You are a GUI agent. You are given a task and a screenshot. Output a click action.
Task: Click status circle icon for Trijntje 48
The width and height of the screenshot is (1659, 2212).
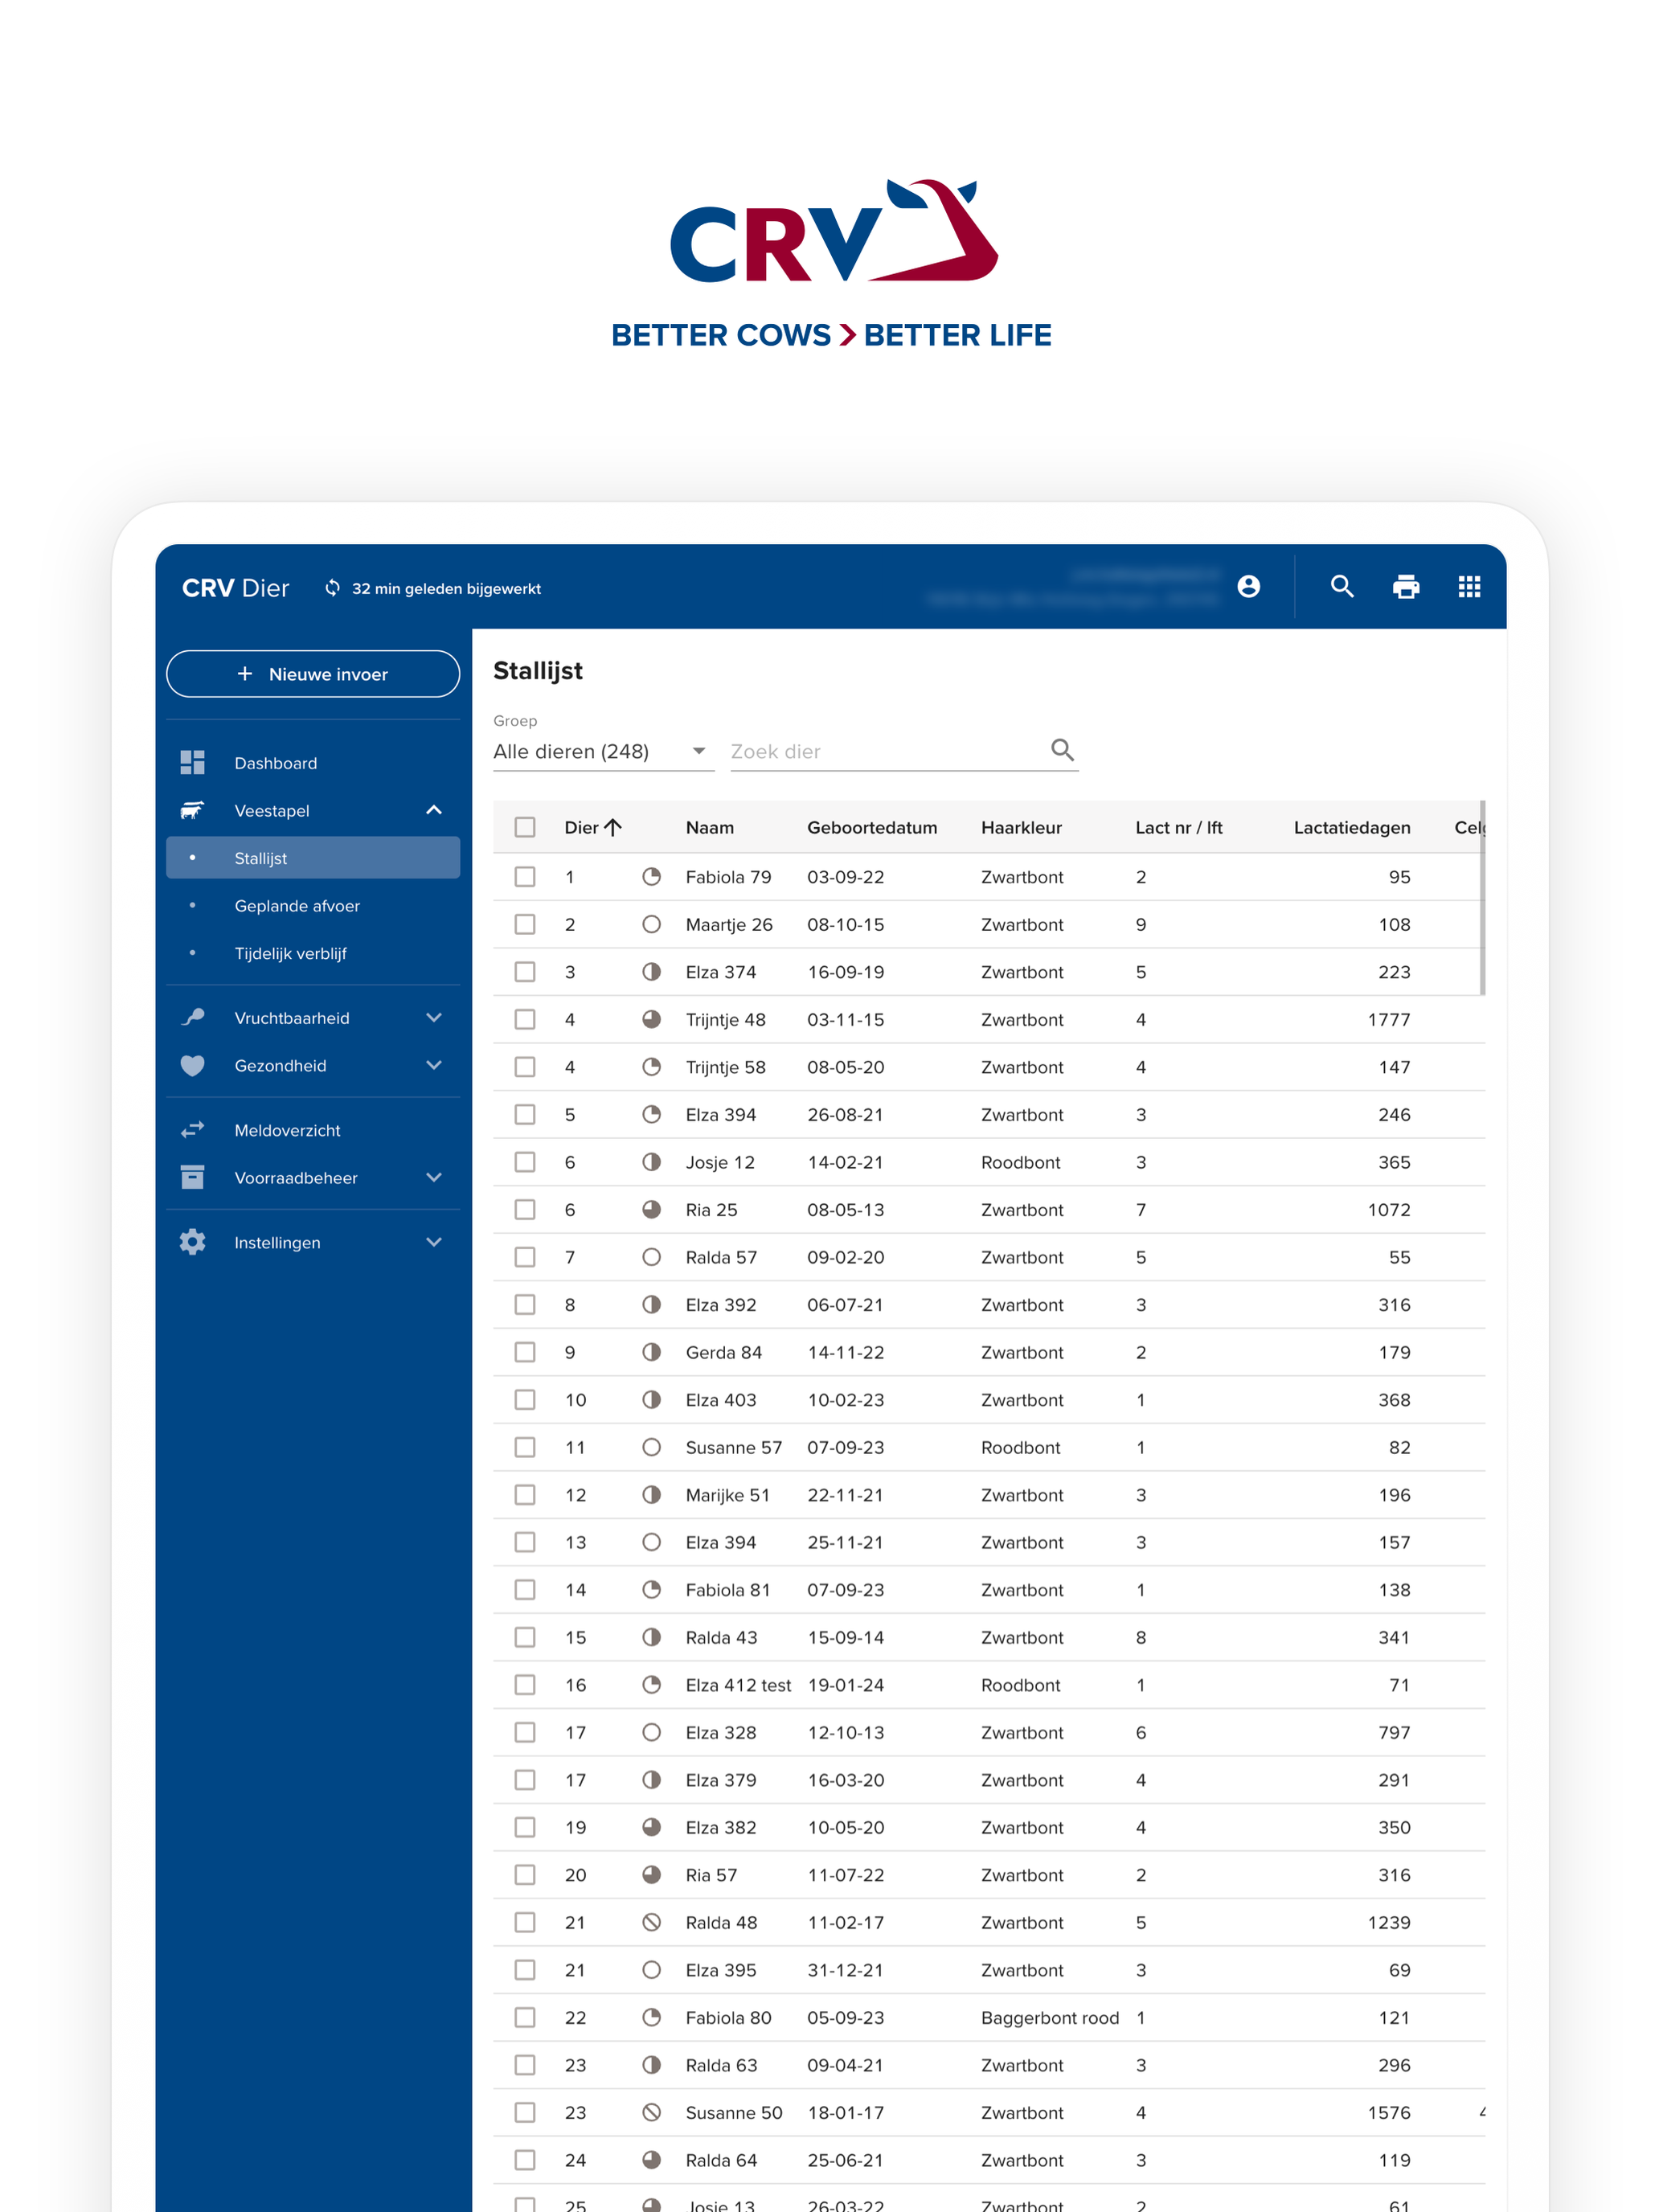click(651, 1020)
